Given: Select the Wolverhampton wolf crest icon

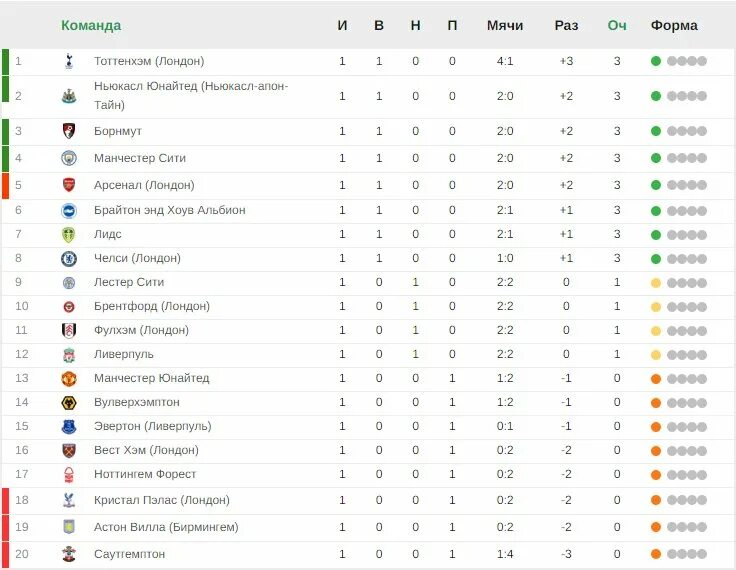Looking at the screenshot, I should (x=69, y=403).
